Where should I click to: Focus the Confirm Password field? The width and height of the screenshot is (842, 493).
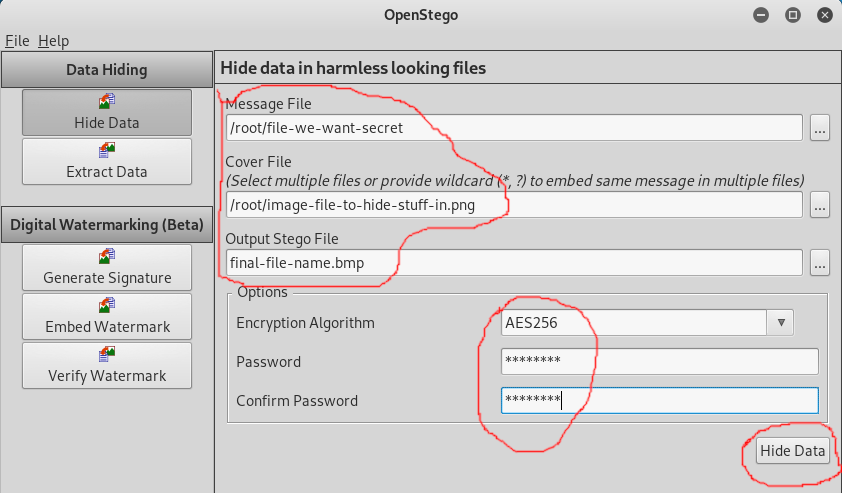coord(660,401)
